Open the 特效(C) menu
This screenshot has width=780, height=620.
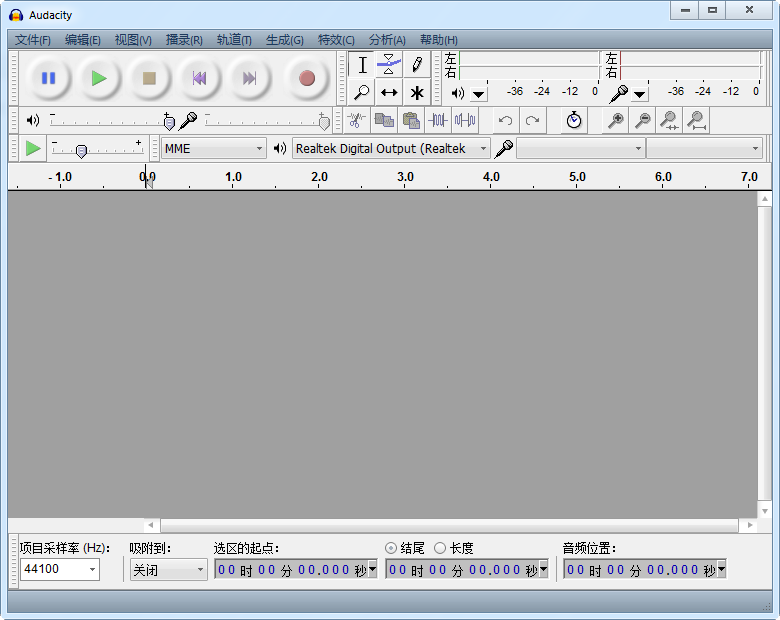336,40
